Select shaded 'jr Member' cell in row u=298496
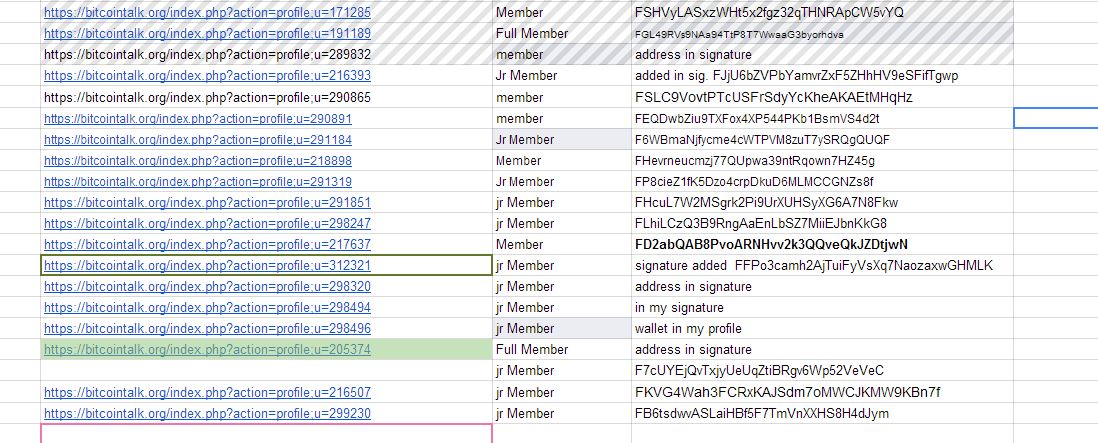This screenshot has width=1098, height=443. click(562, 328)
